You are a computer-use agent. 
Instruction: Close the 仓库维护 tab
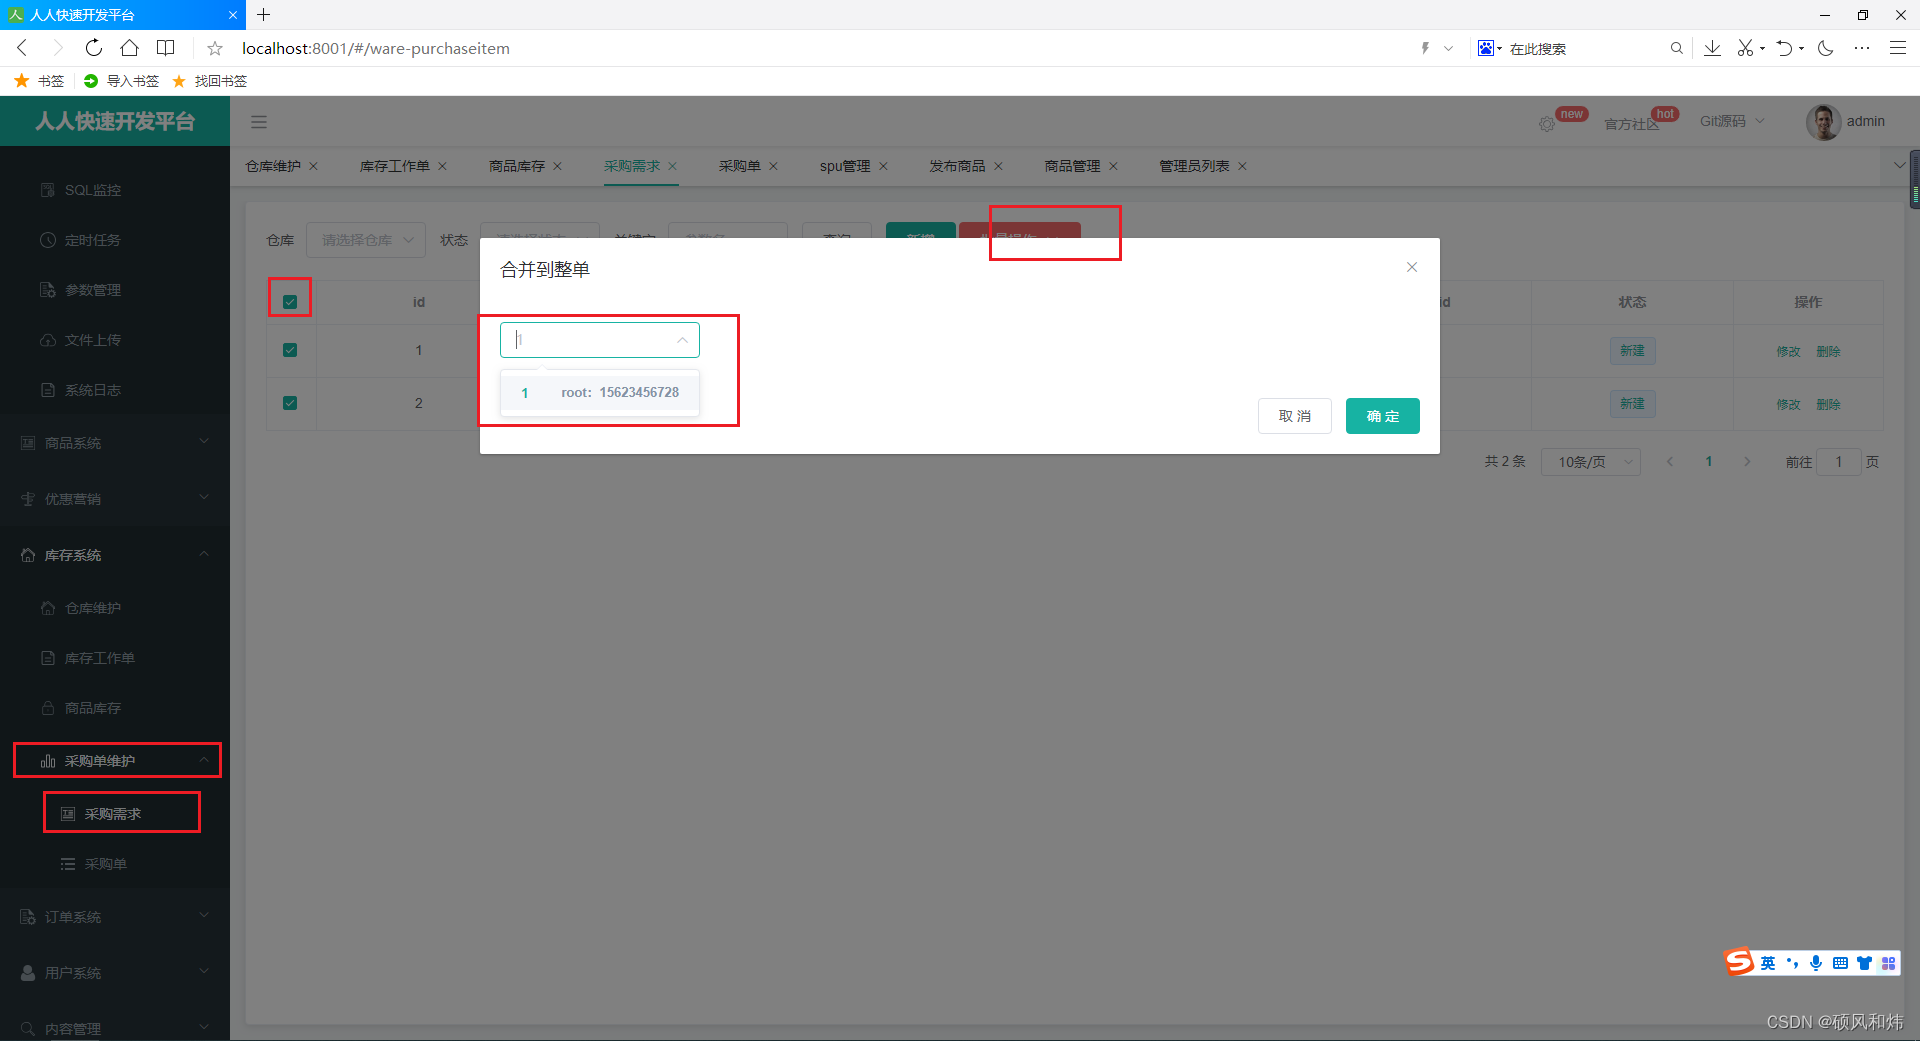313,166
